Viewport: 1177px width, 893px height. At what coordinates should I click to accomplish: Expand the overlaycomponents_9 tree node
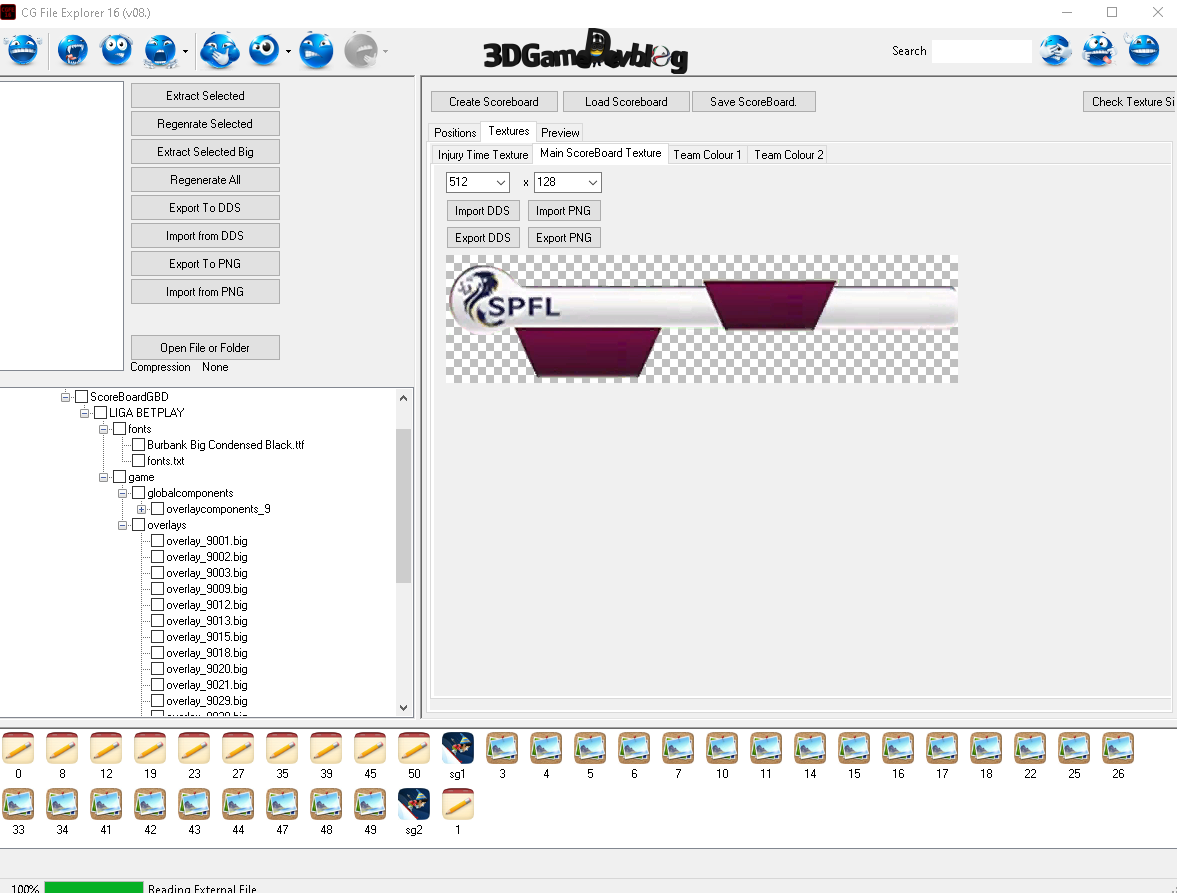[x=141, y=510]
